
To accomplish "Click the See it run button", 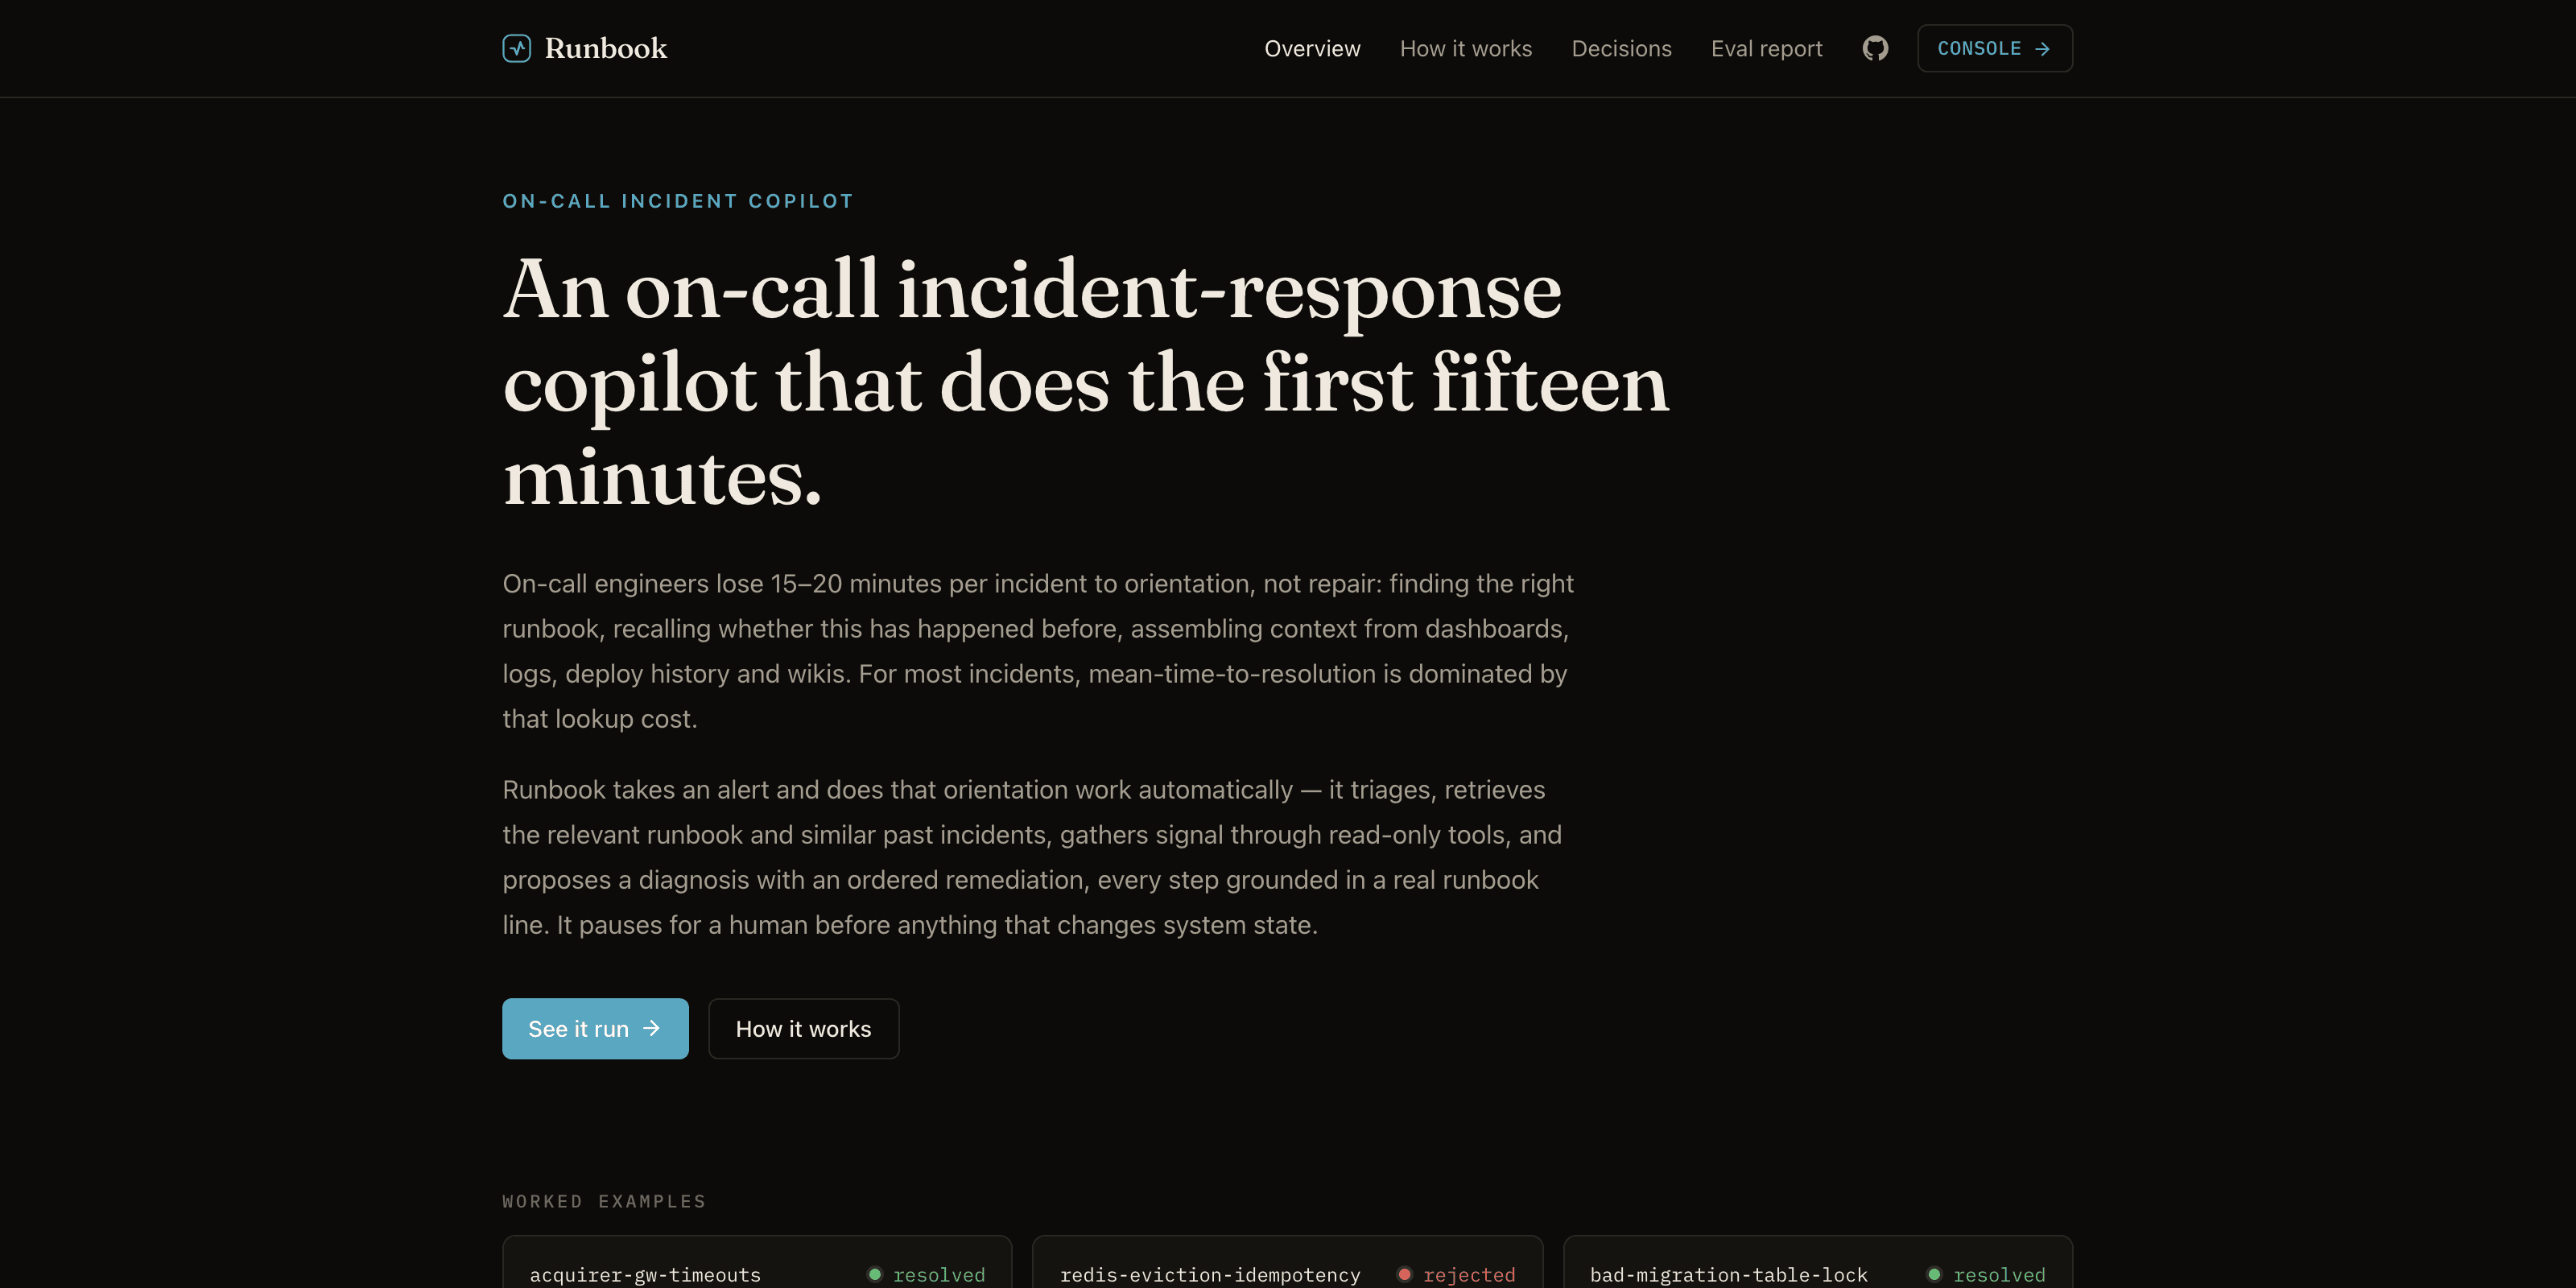I will point(595,1028).
